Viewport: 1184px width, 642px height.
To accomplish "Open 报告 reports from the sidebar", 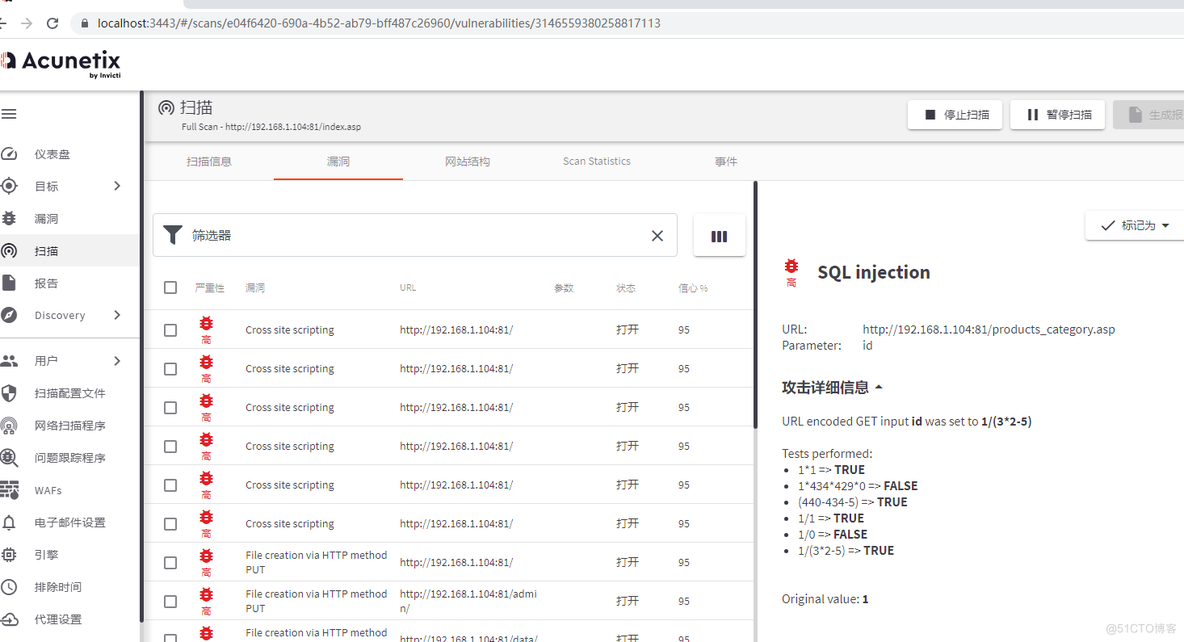I will tap(9, 283).
